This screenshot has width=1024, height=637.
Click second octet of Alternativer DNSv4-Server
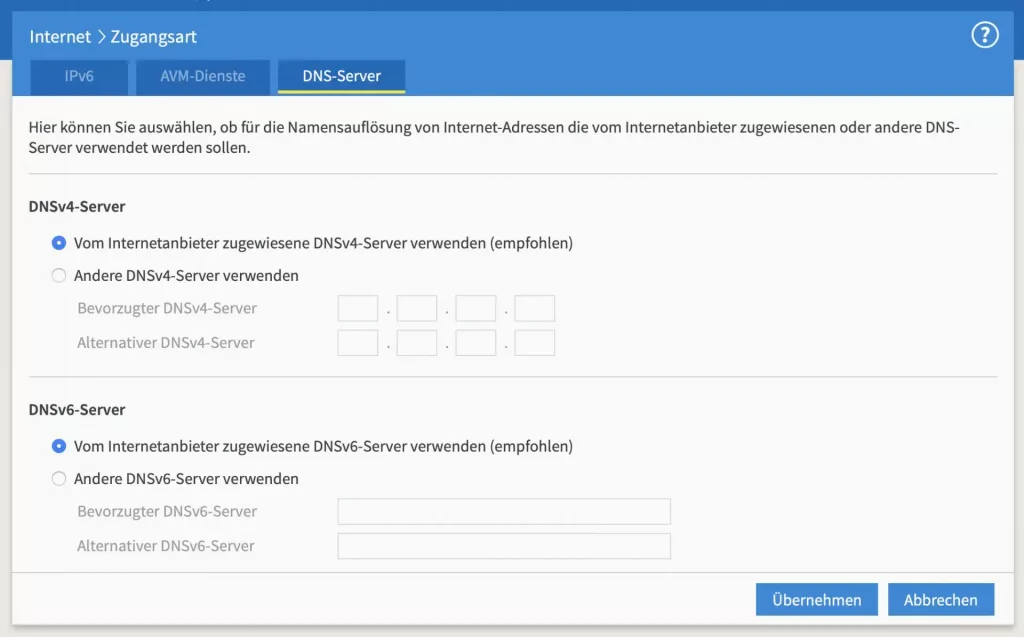[417, 343]
